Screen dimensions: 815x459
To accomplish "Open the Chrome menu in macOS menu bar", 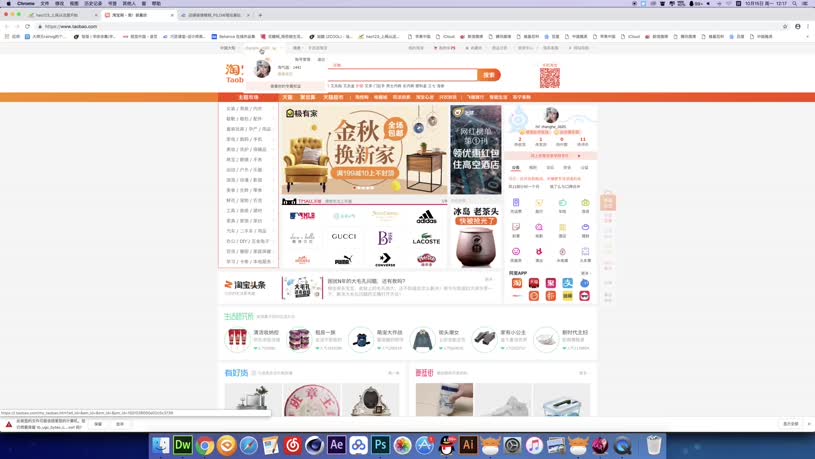I will (25, 3).
